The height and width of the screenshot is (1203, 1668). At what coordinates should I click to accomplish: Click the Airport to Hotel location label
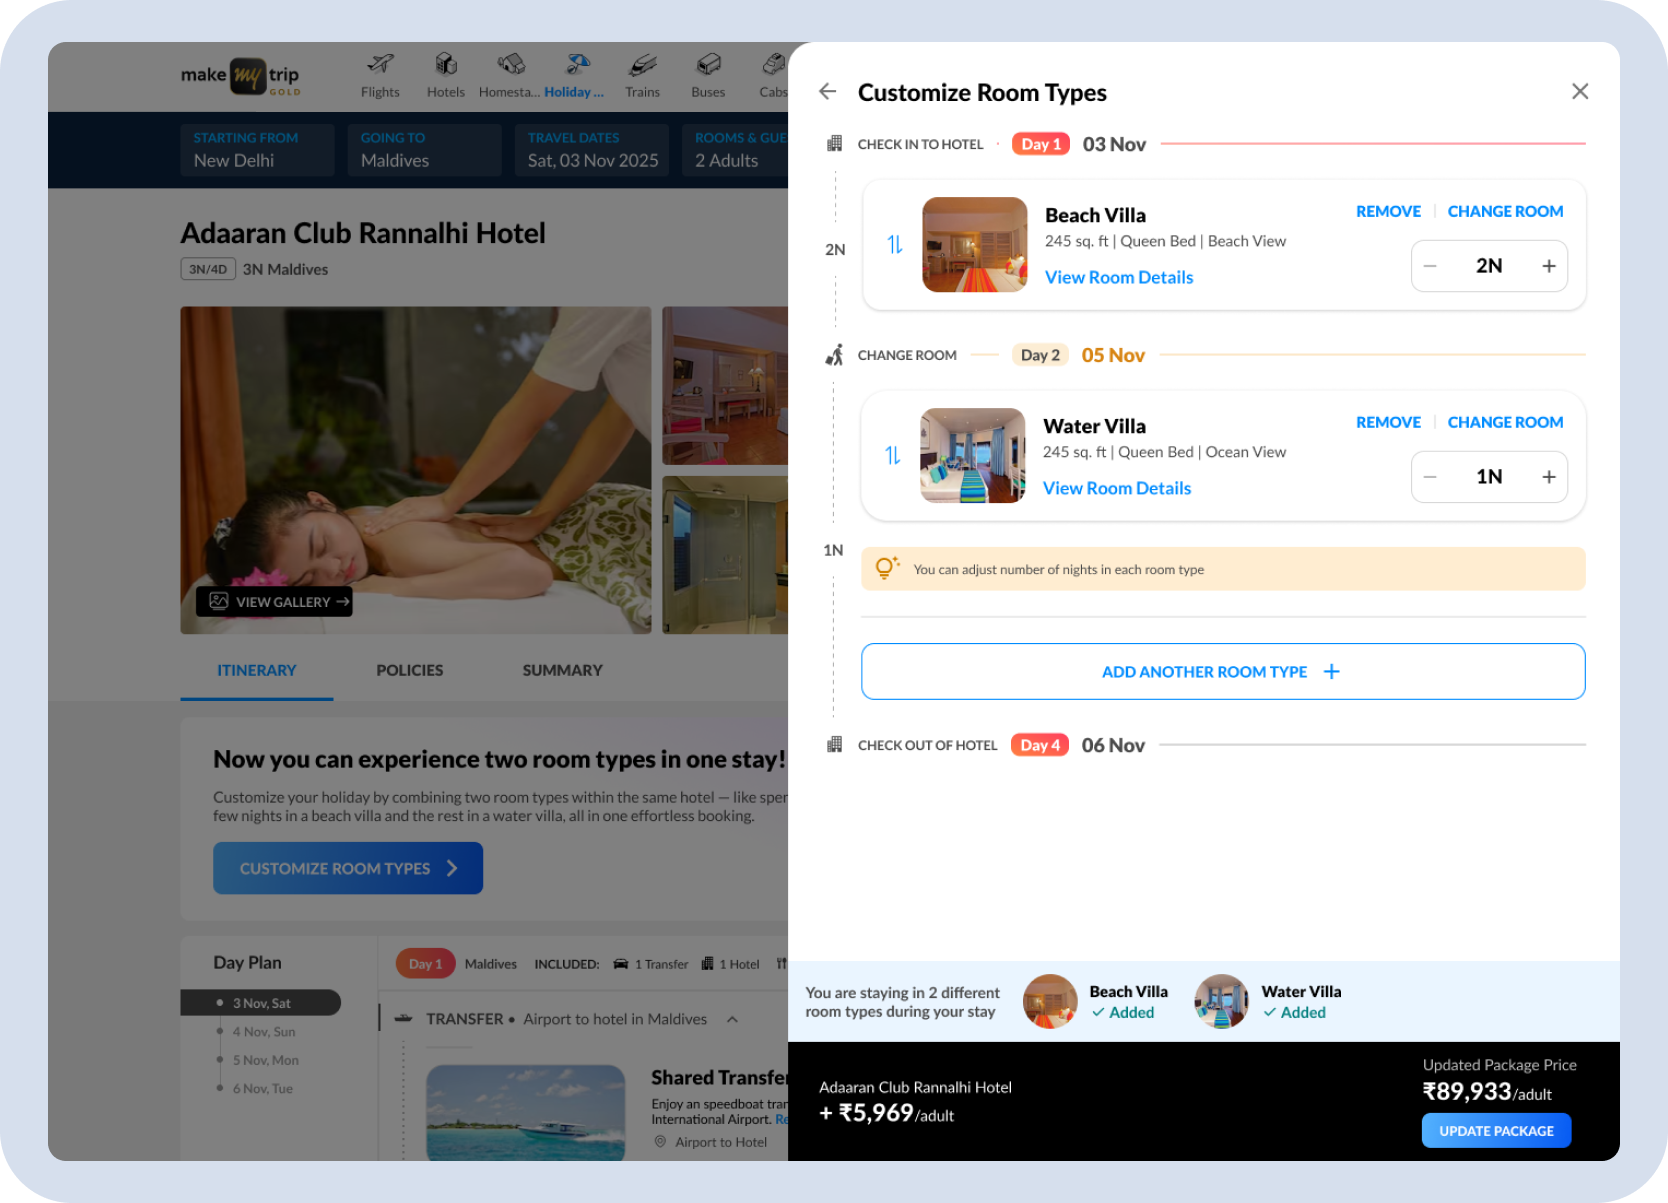(711, 1142)
